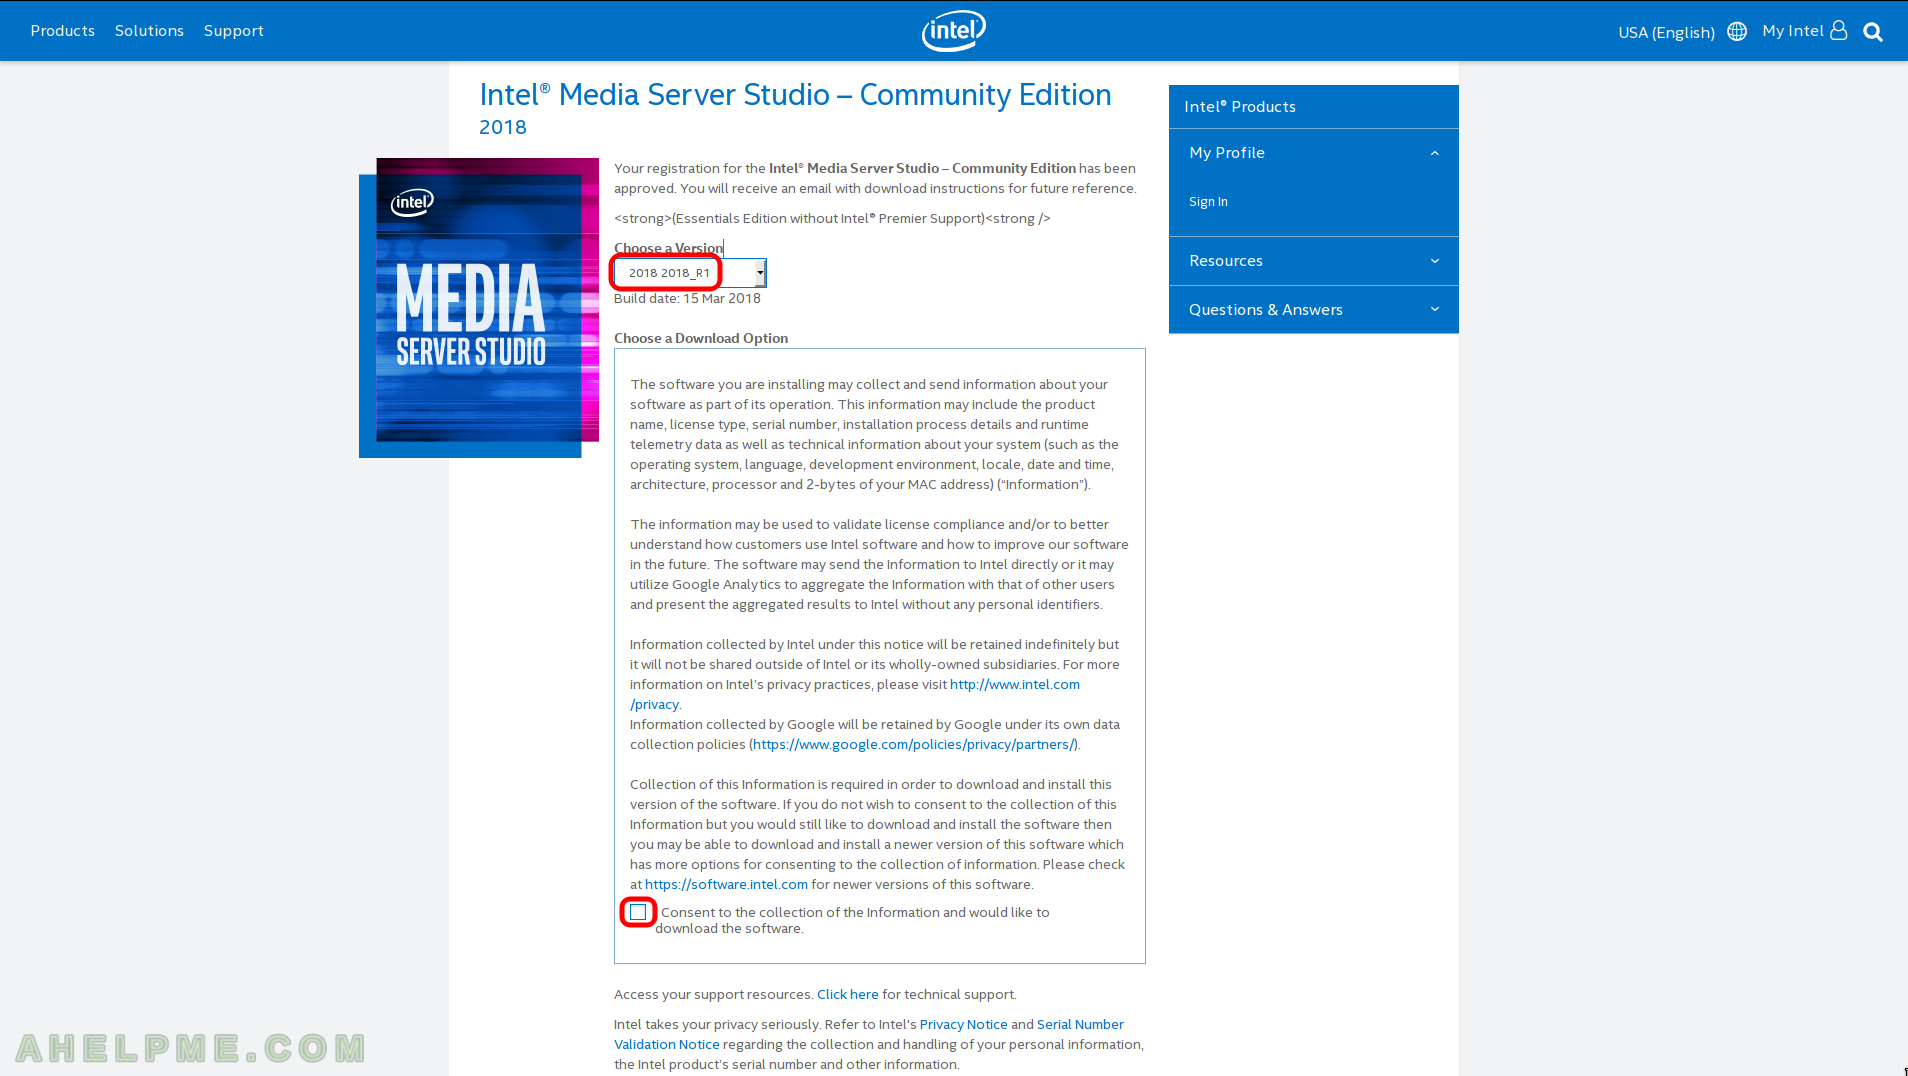Click the Intel logo in header
The height and width of the screenshot is (1076, 1908).
[x=953, y=31]
